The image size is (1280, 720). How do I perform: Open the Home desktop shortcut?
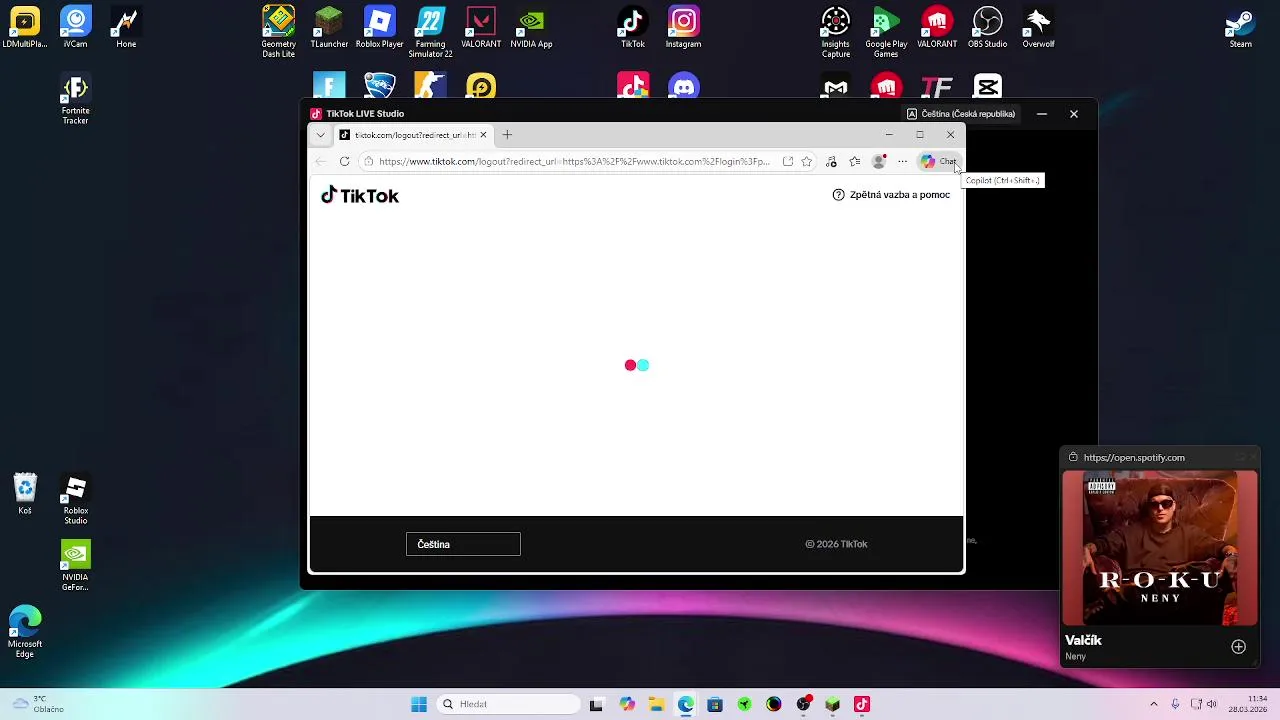coord(126,27)
